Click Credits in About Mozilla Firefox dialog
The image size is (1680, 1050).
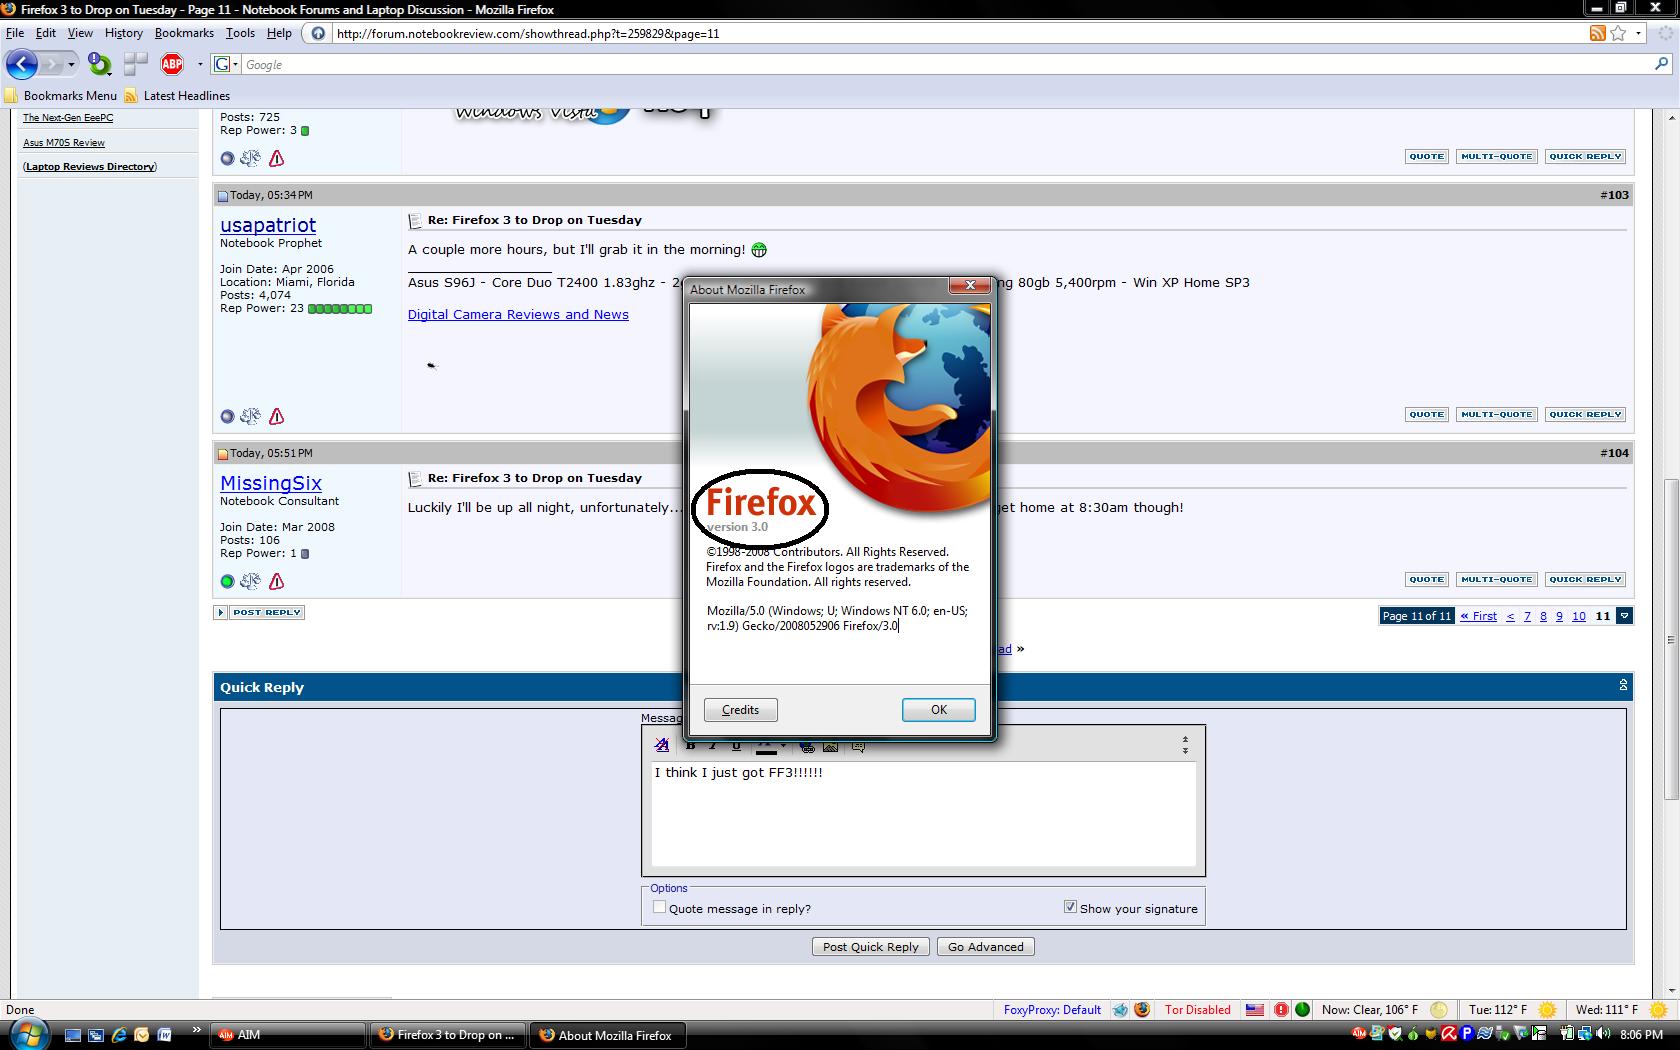coord(740,710)
